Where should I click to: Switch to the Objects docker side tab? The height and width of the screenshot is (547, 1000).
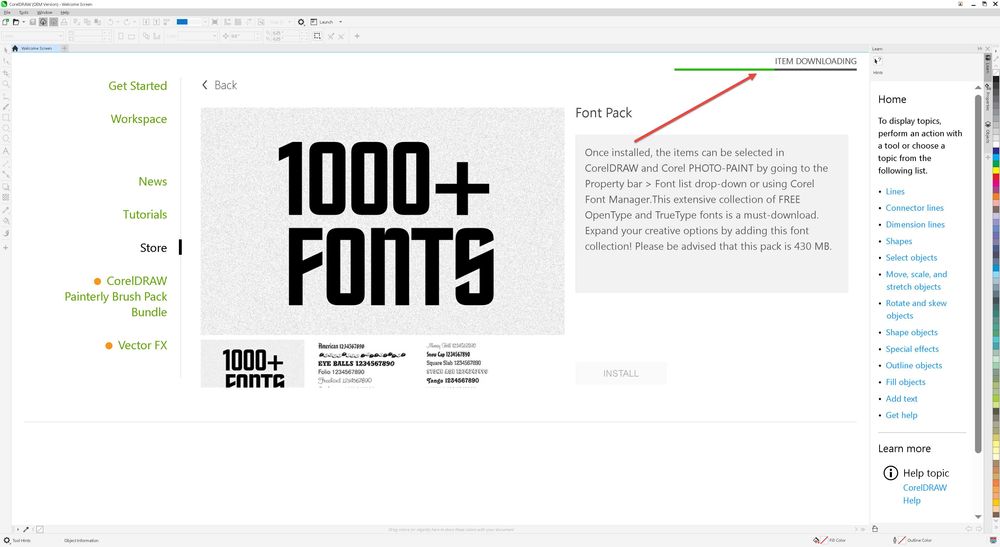[x=987, y=133]
